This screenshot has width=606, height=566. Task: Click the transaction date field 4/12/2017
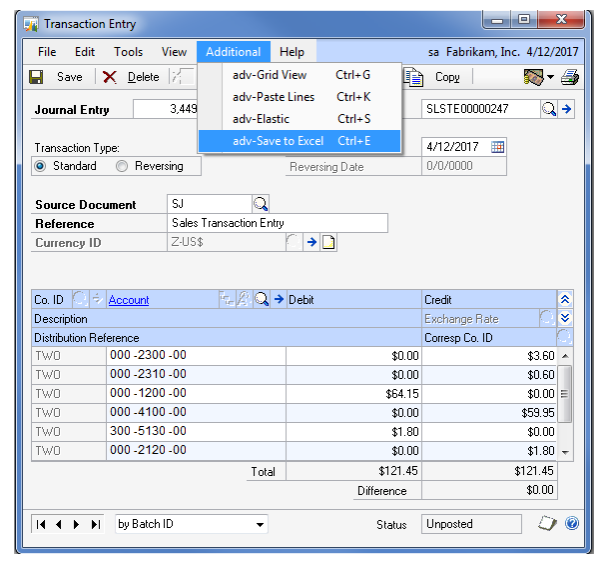coord(456,147)
